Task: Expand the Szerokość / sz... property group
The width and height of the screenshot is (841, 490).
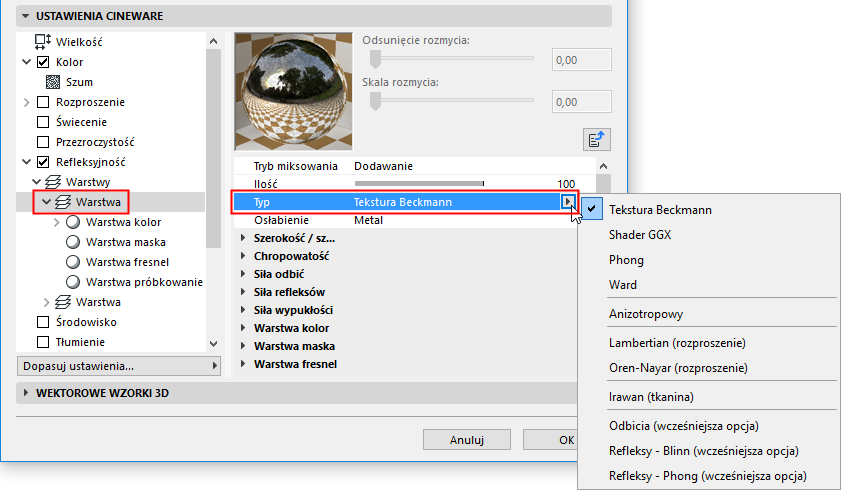Action: point(243,238)
